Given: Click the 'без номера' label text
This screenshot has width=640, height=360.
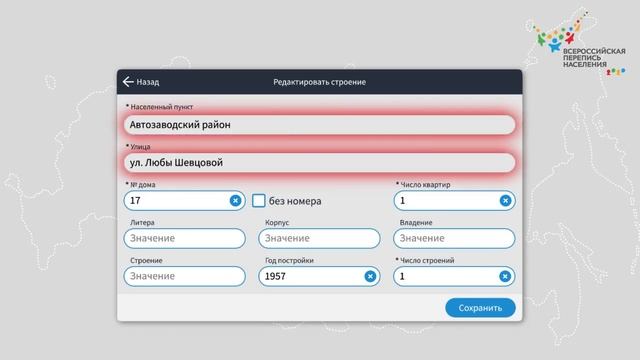Looking at the screenshot, I should coord(295,201).
